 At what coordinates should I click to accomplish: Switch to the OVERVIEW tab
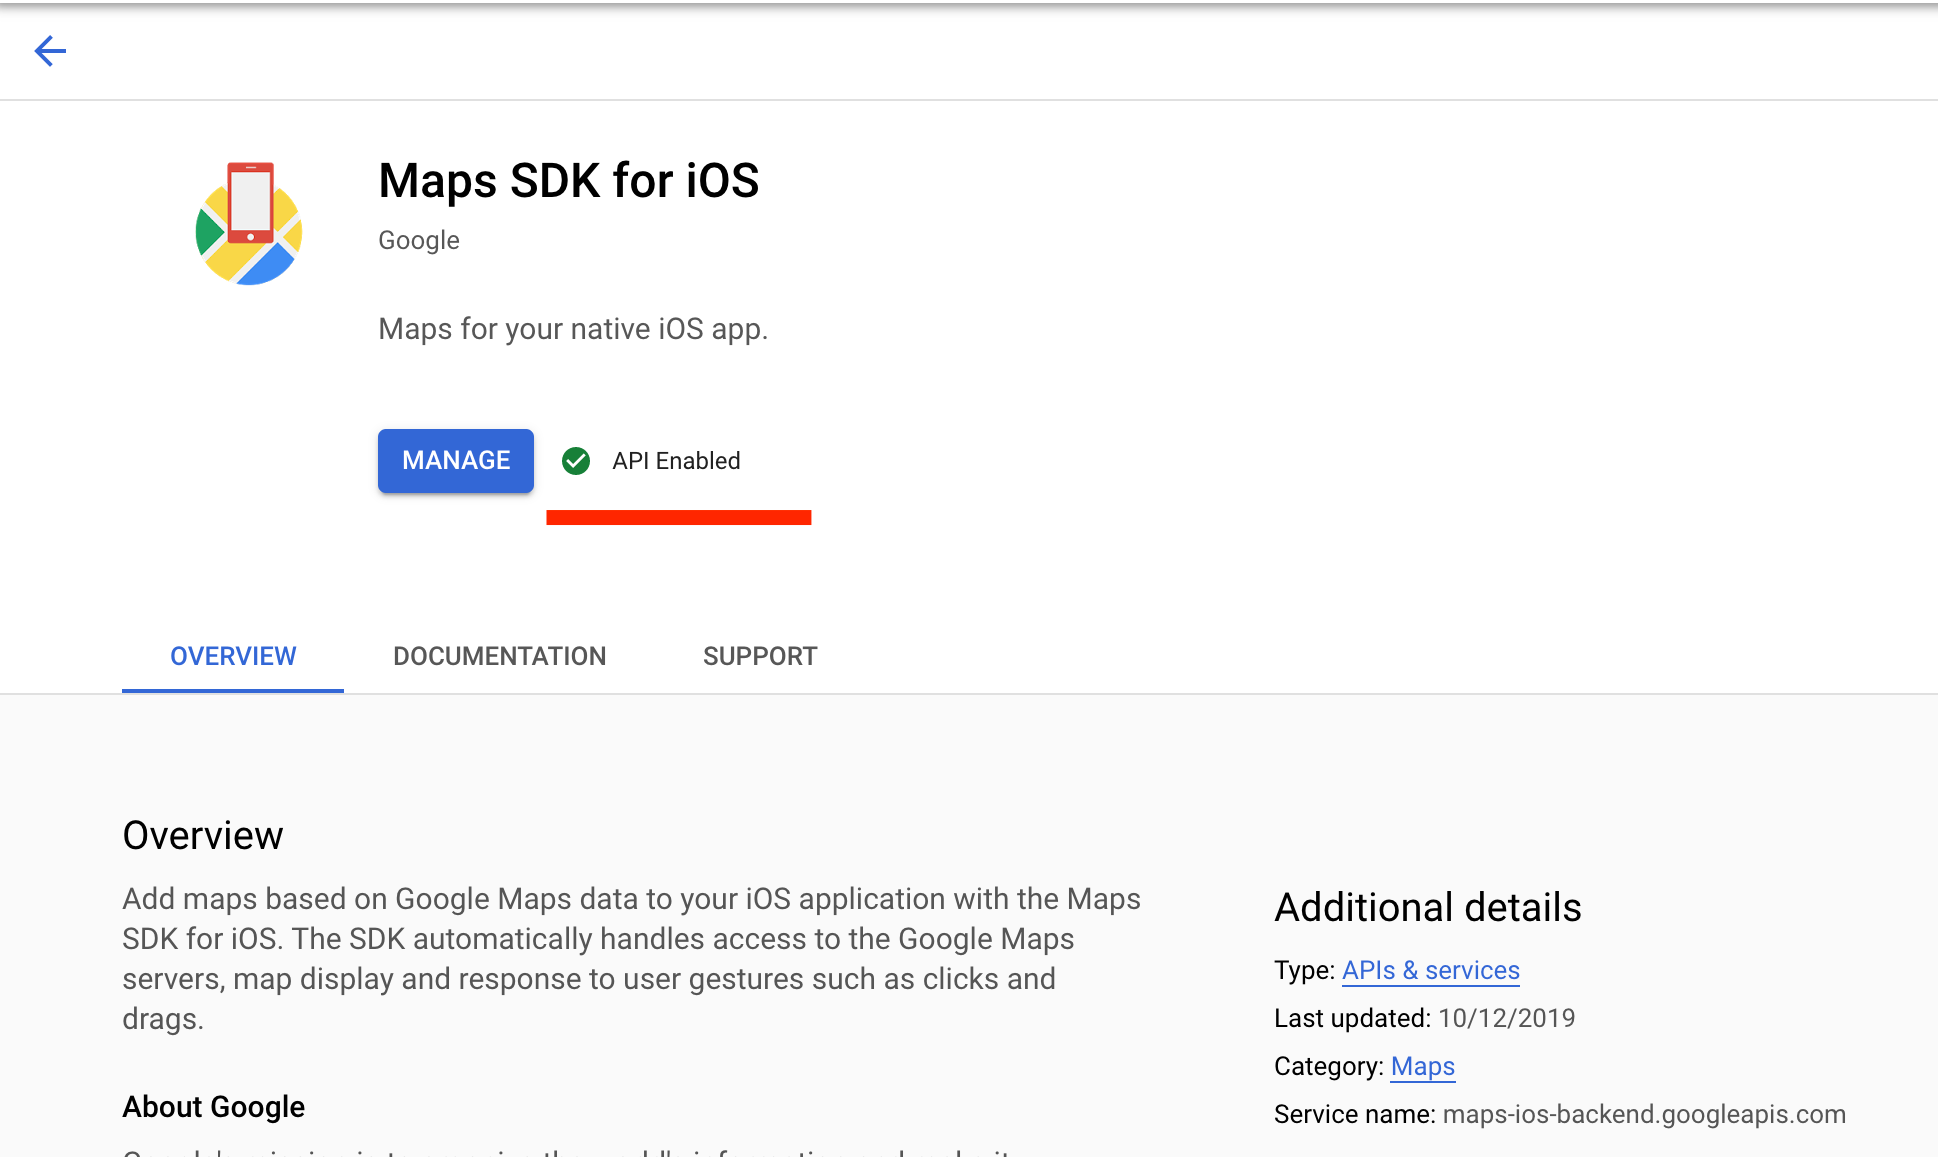pyautogui.click(x=233, y=656)
